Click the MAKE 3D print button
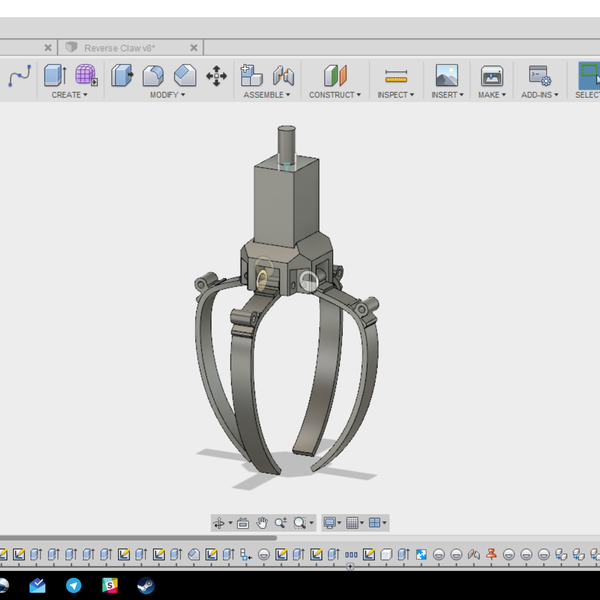The width and height of the screenshot is (600, 600). (x=491, y=76)
